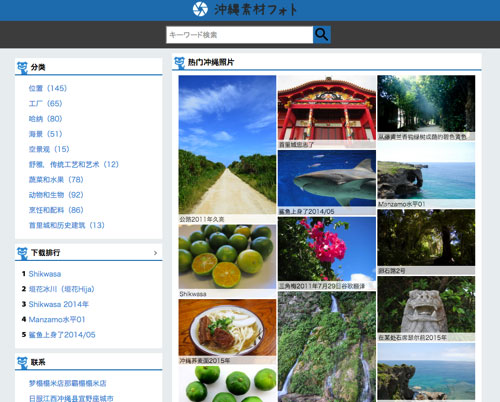Click the mascot icon beside 下载排行 heading
Image resolution: width=500 pixels, height=402 pixels.
pyautogui.click(x=22, y=253)
